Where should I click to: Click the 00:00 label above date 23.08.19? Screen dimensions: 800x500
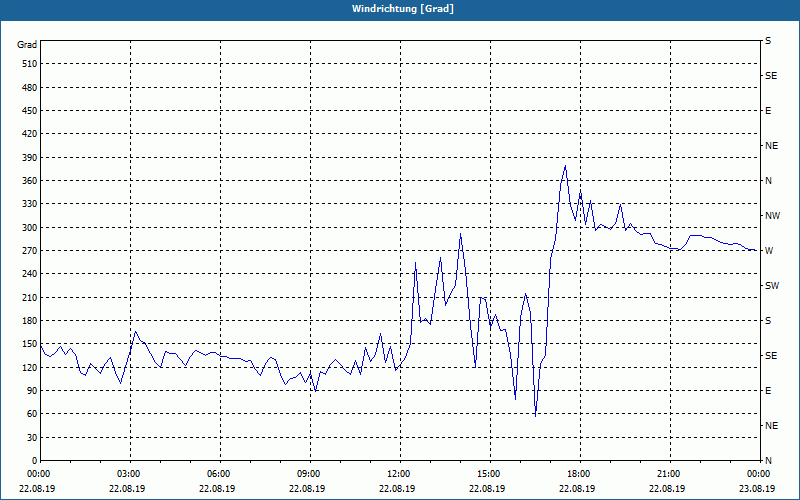tap(757, 474)
